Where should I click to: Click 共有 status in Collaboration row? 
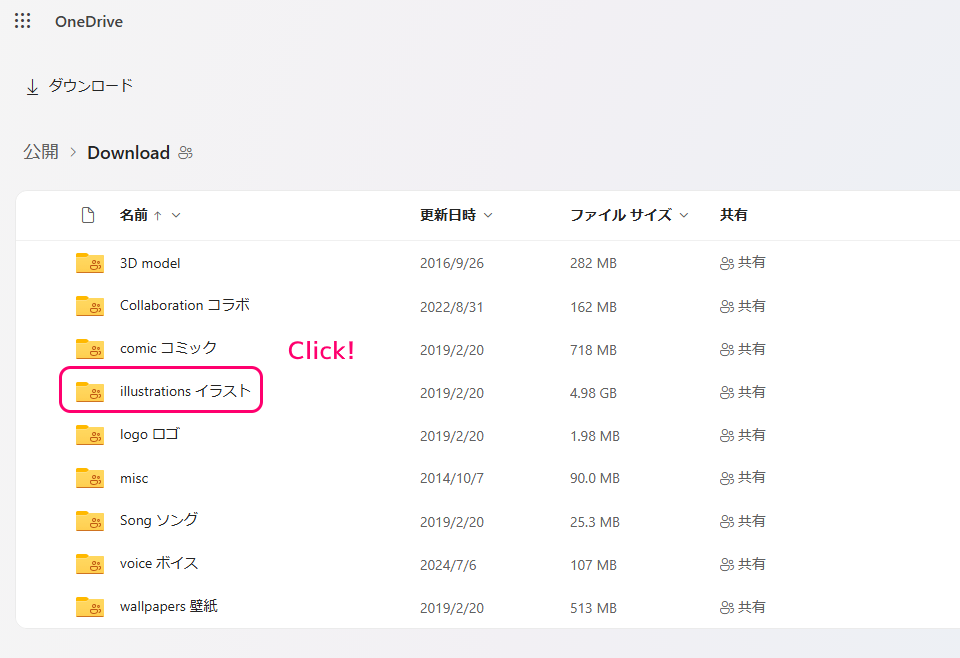click(x=743, y=306)
